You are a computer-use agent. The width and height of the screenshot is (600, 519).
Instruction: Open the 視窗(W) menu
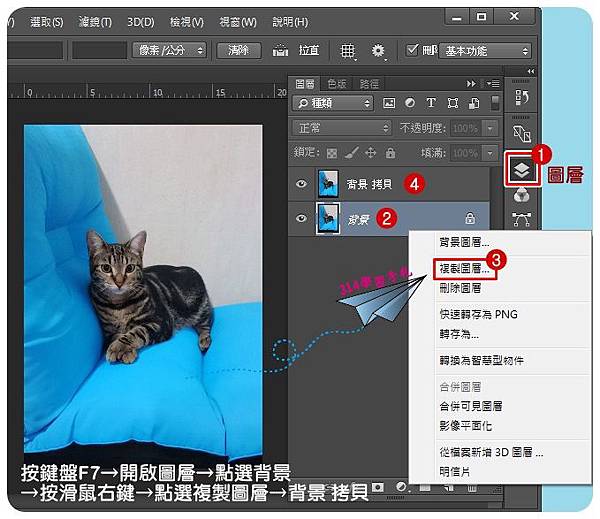click(x=238, y=22)
